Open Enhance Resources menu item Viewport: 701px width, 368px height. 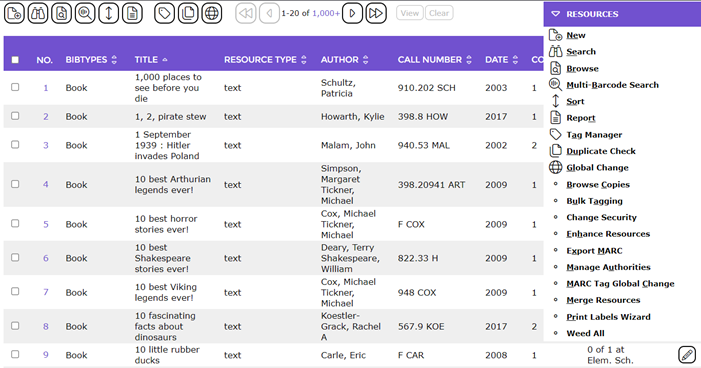608,234
